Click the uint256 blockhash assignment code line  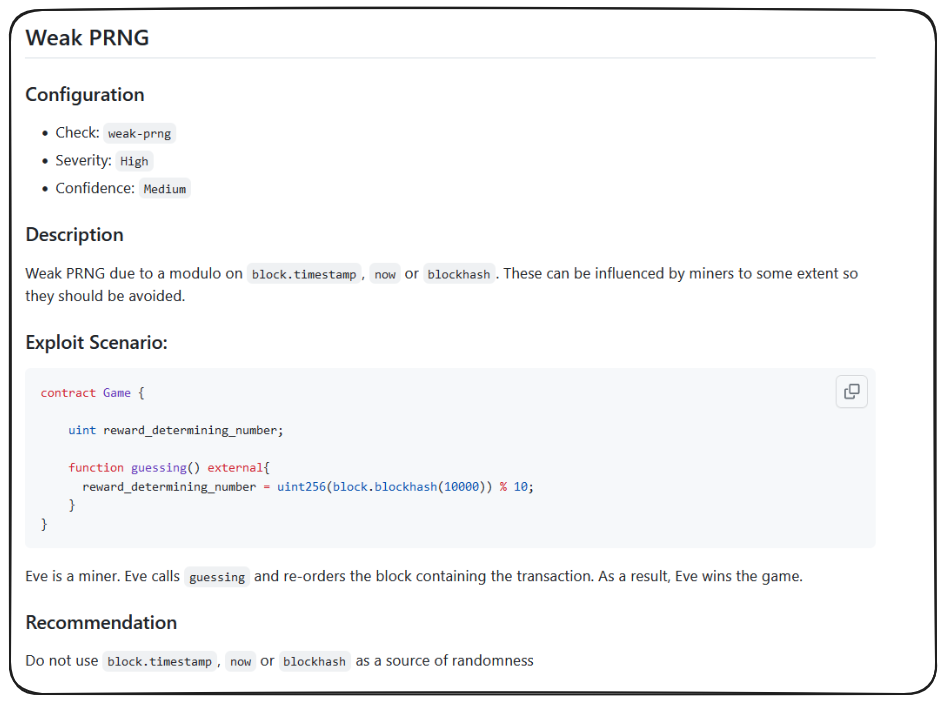(307, 486)
